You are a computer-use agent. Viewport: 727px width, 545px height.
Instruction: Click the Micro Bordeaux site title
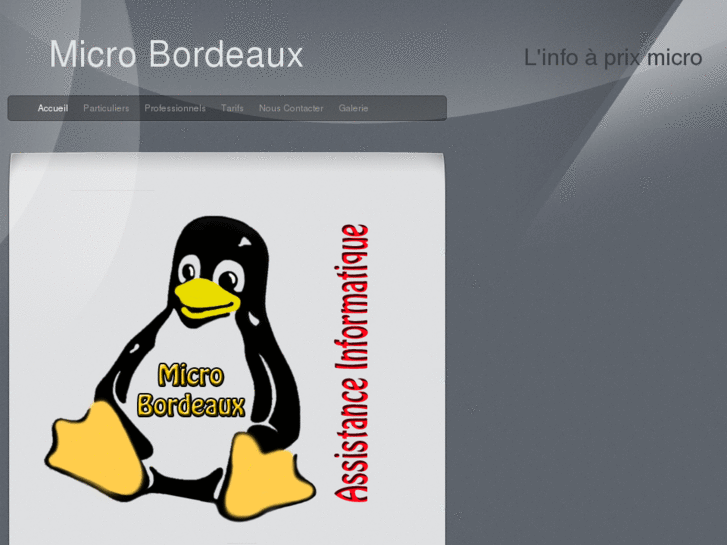tap(176, 54)
